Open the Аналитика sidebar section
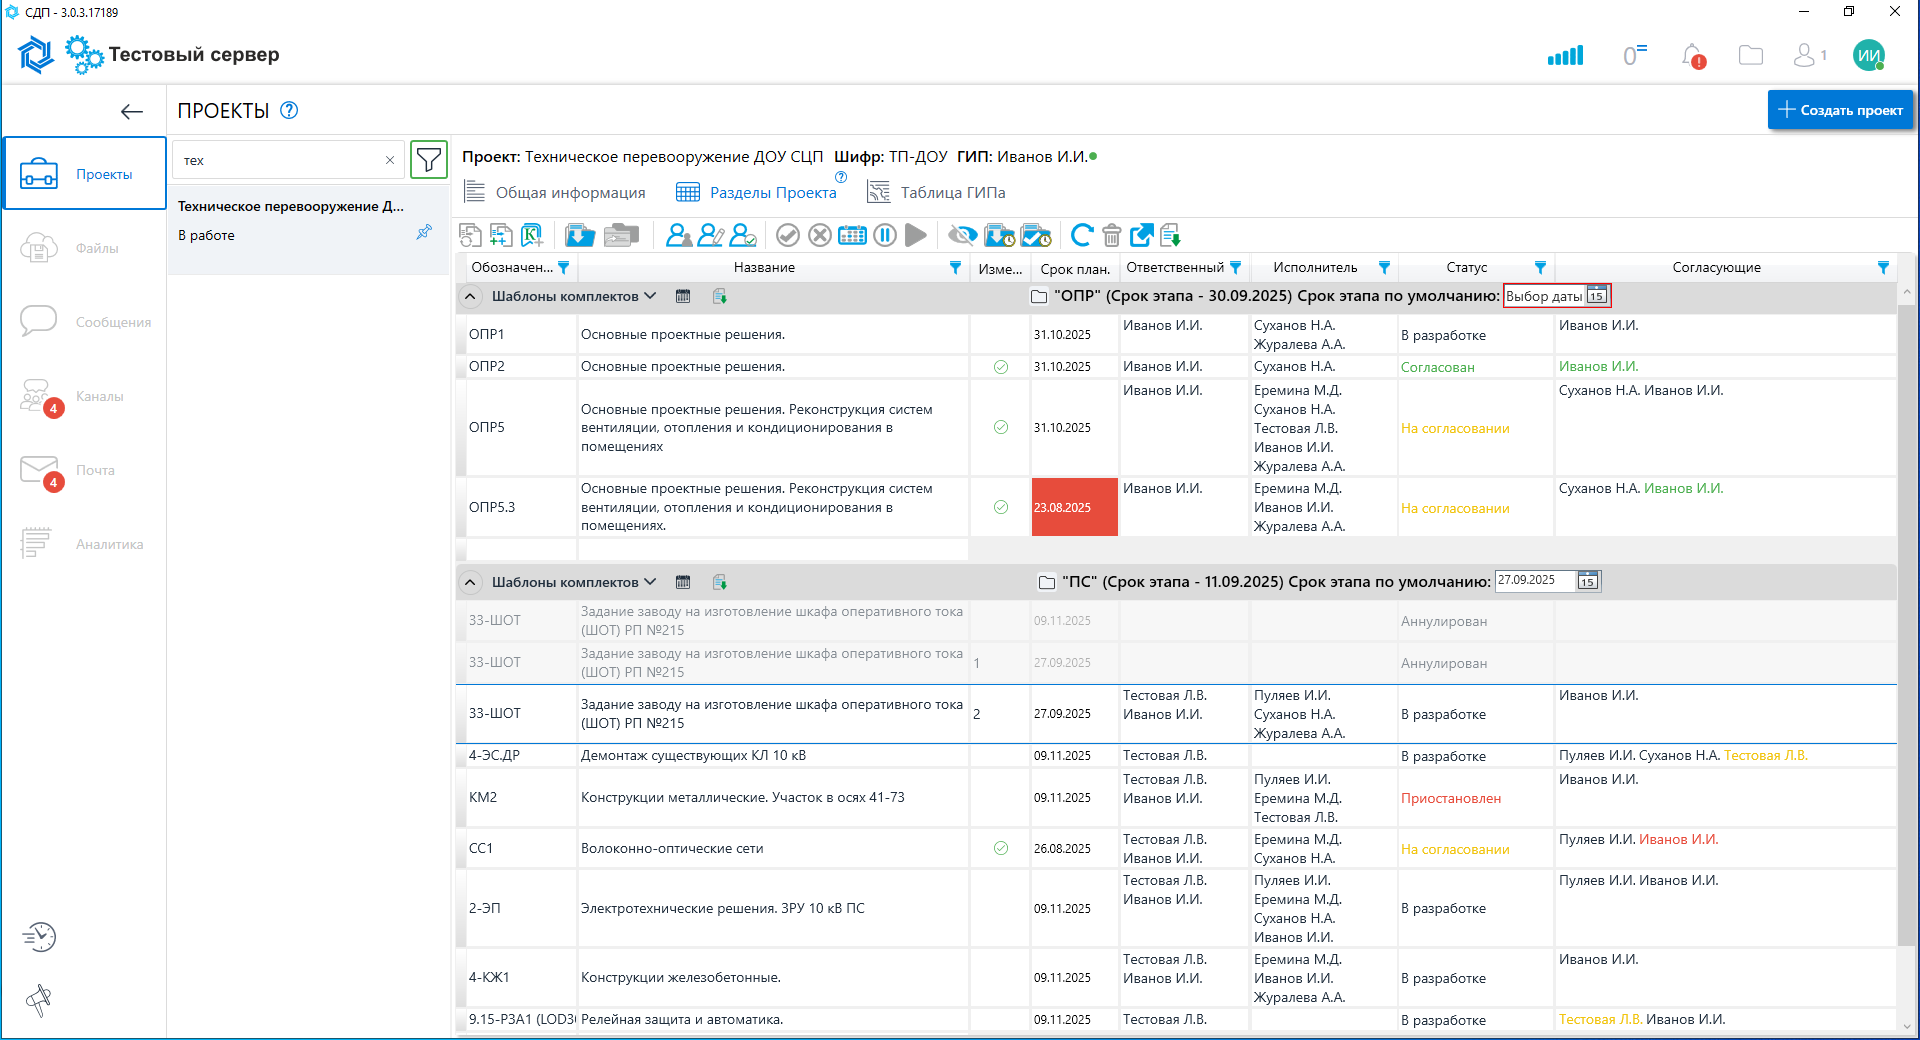The width and height of the screenshot is (1920, 1040). click(85, 544)
